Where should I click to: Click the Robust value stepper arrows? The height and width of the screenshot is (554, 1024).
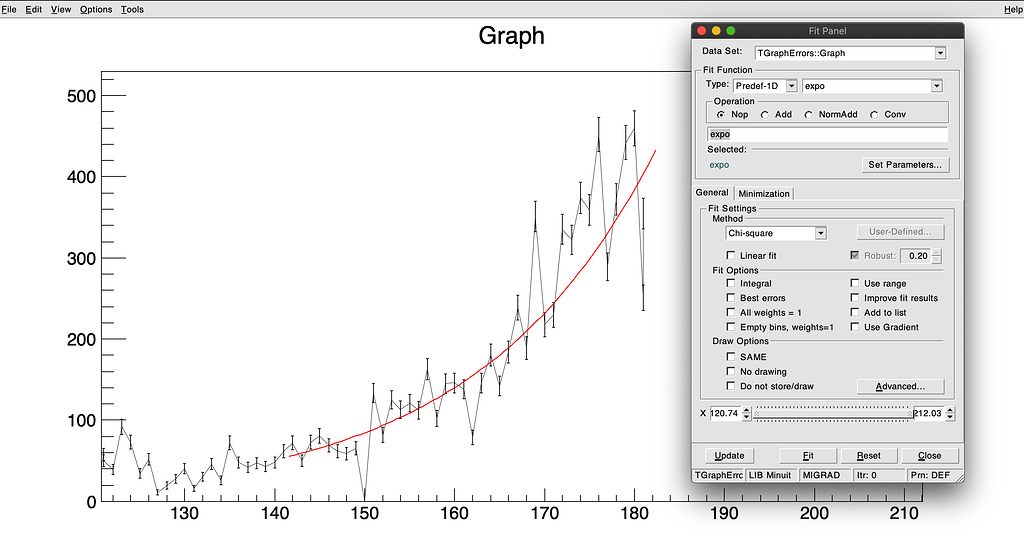click(936, 256)
